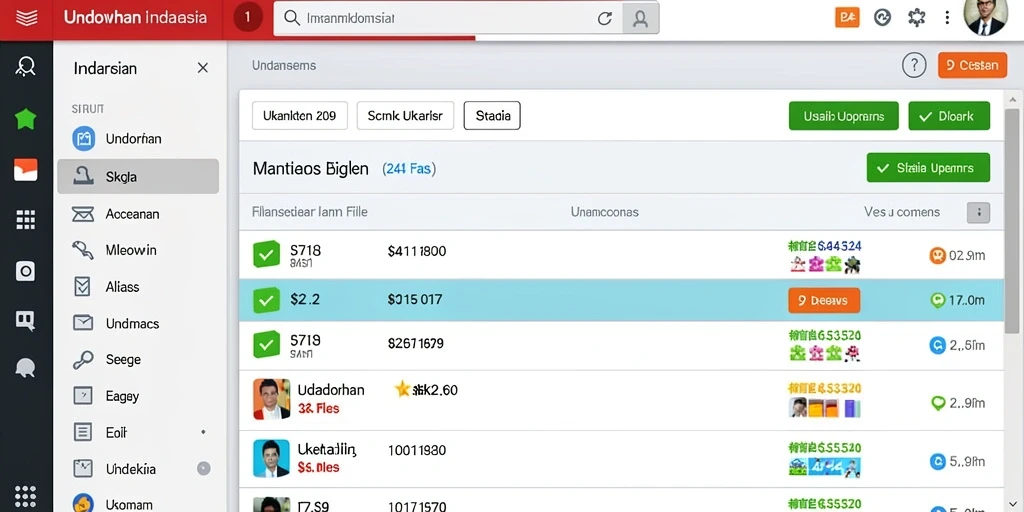Open the red inbox icon in dark rail
The image size is (1024, 512).
click(25, 170)
